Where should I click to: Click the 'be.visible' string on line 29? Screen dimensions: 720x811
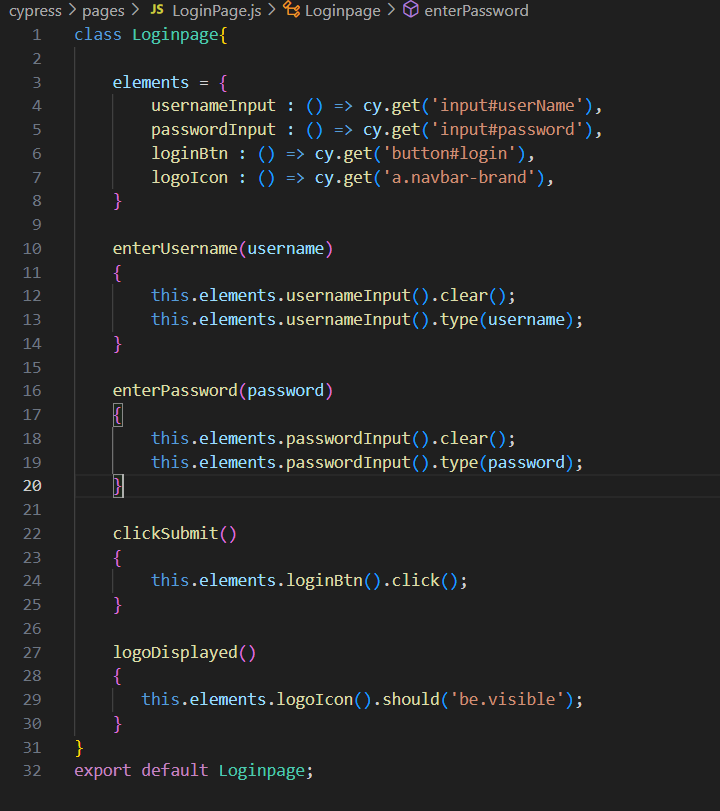coord(507,699)
